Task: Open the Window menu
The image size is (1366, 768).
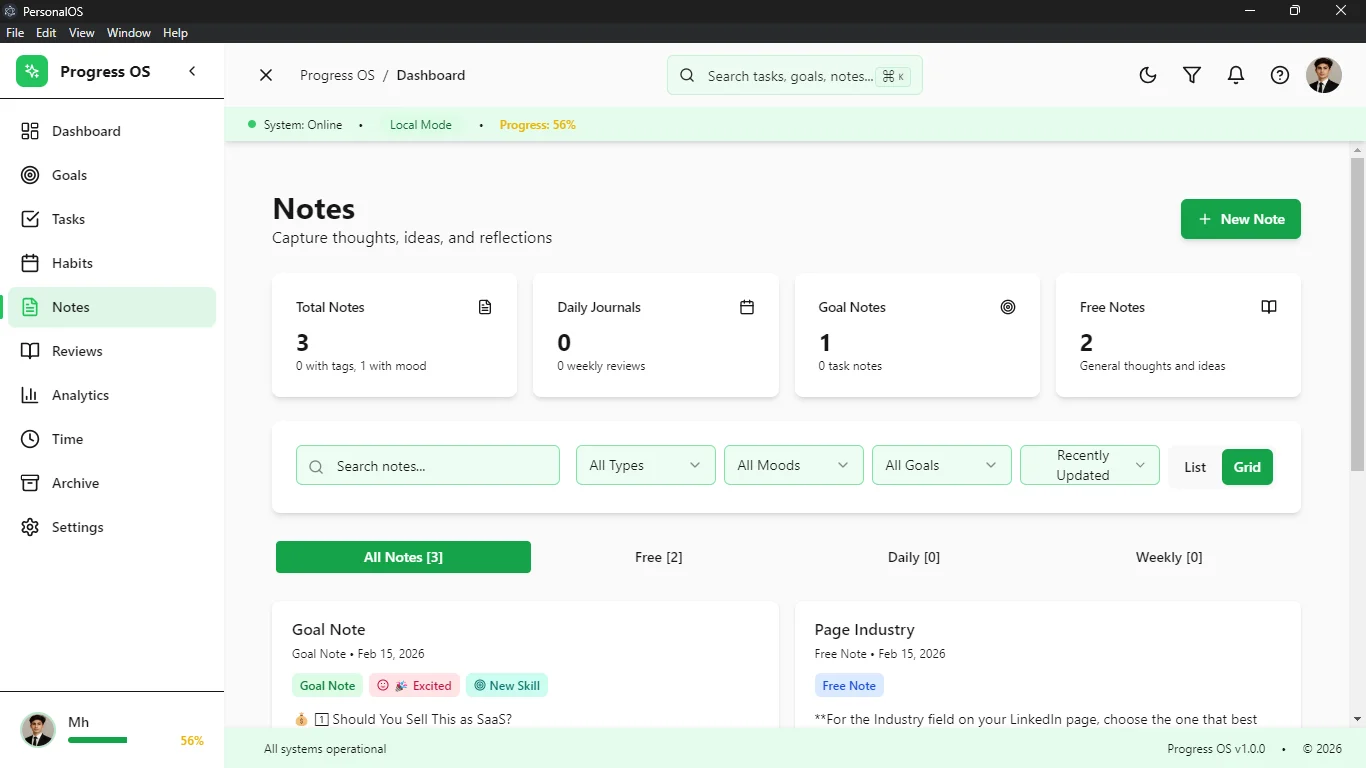Action: pyautogui.click(x=129, y=33)
